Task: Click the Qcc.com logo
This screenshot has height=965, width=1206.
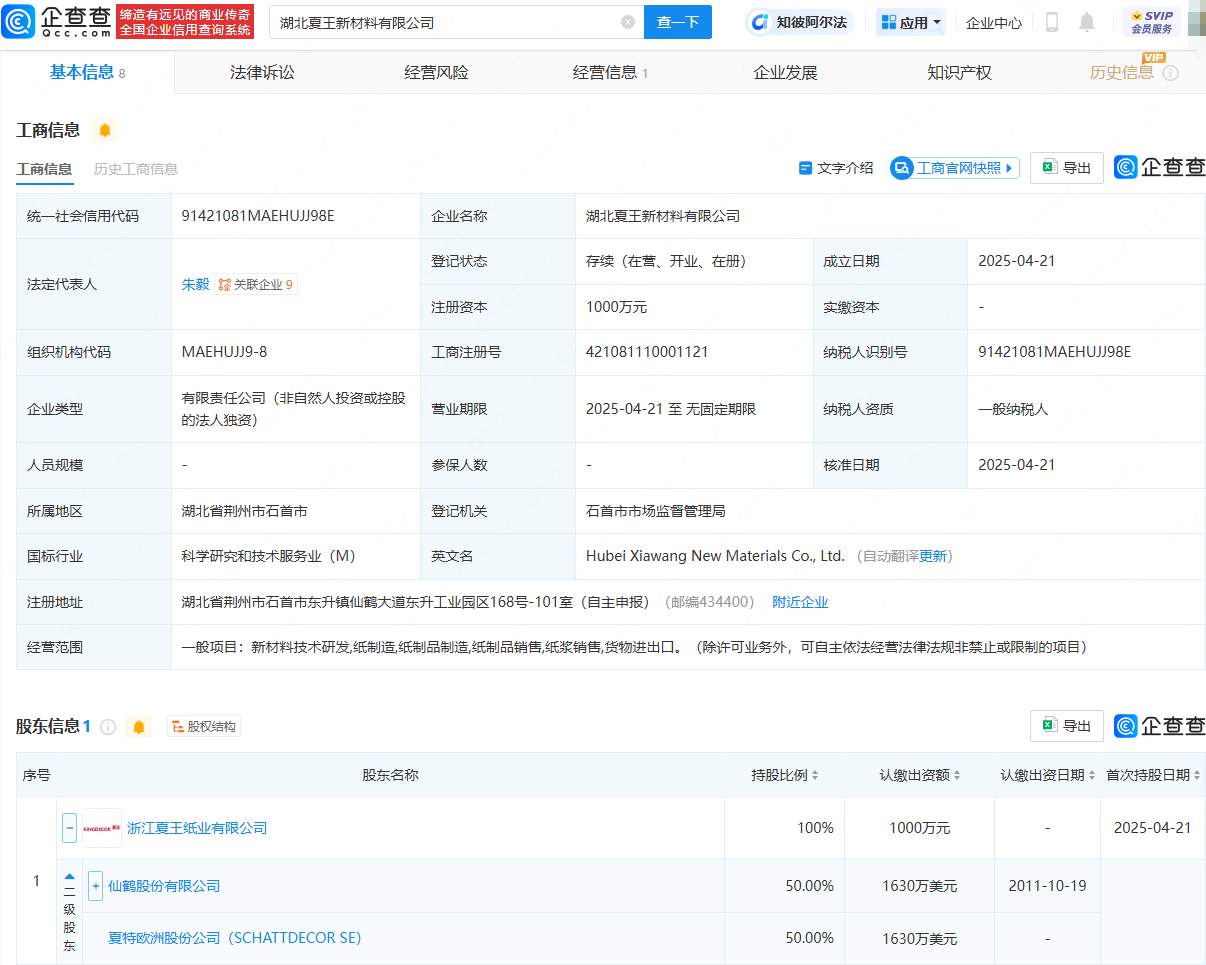Action: click(x=56, y=21)
